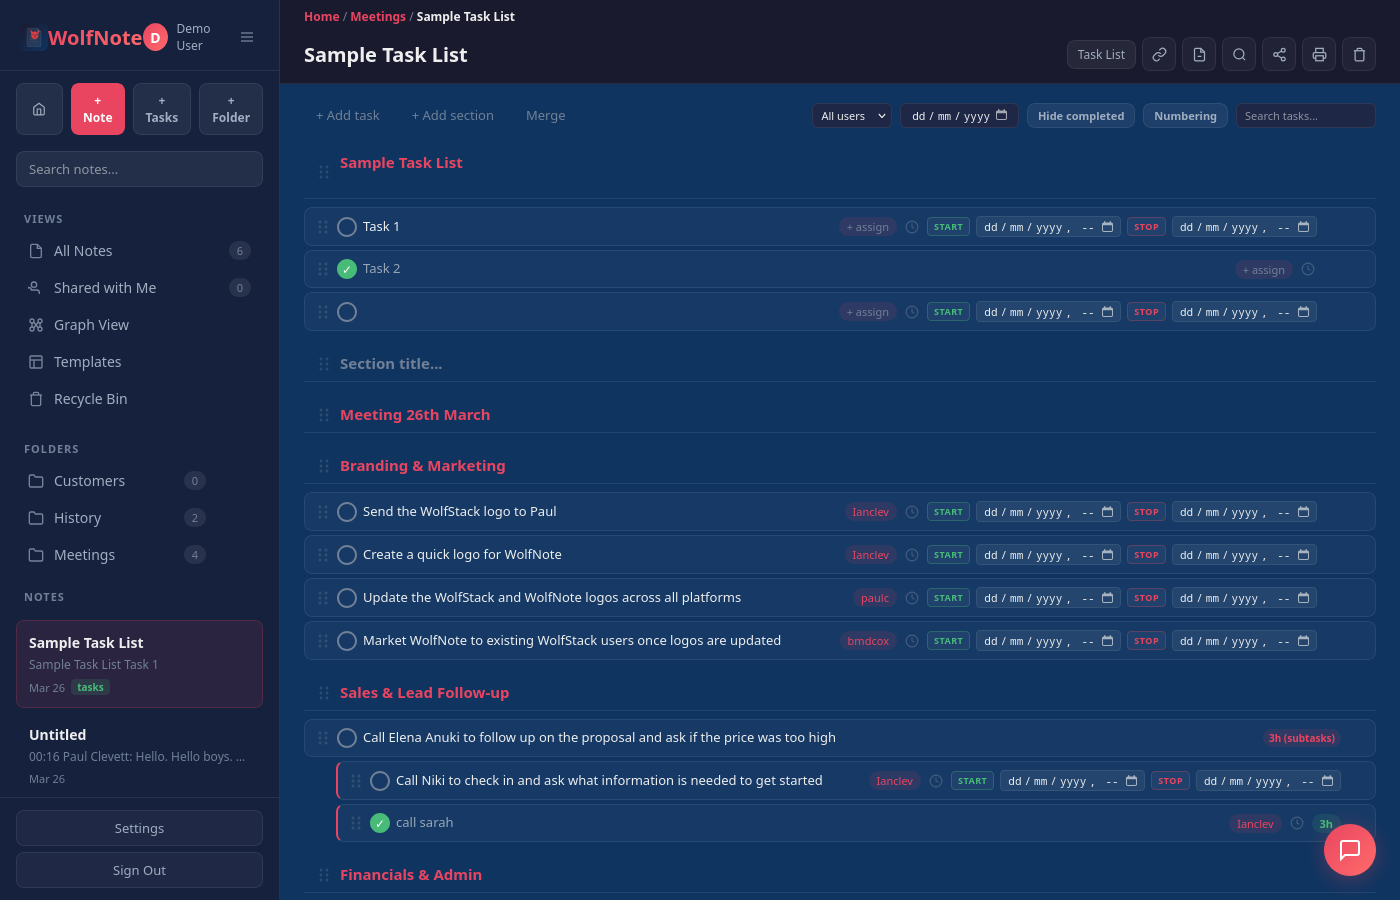Click drag handle beside Sample Task List heading
This screenshot has width=1400, height=900.
(324, 172)
